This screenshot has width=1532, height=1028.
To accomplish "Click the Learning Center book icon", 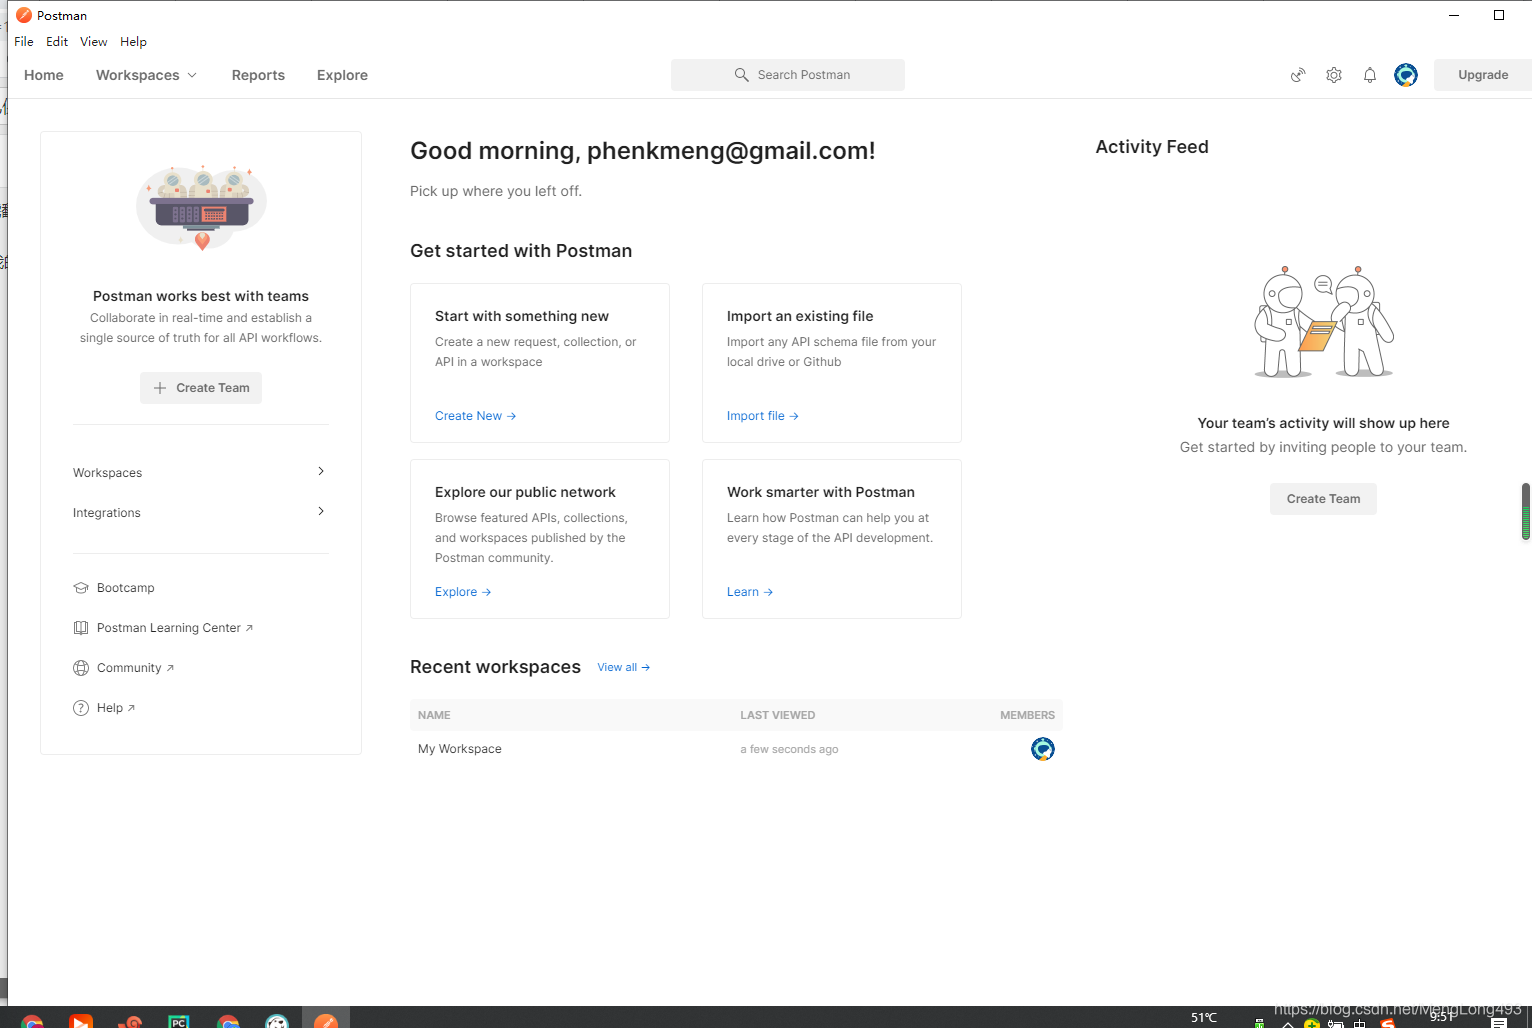I will point(81,628).
